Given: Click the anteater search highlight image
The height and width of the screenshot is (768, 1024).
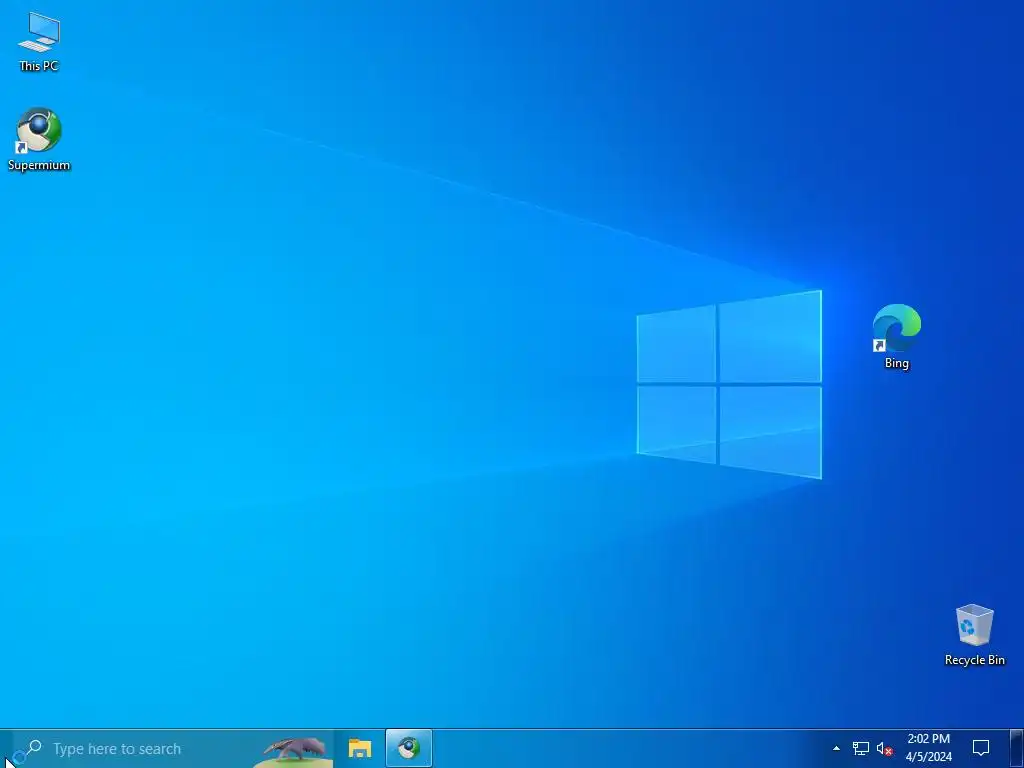Looking at the screenshot, I should (293, 750).
